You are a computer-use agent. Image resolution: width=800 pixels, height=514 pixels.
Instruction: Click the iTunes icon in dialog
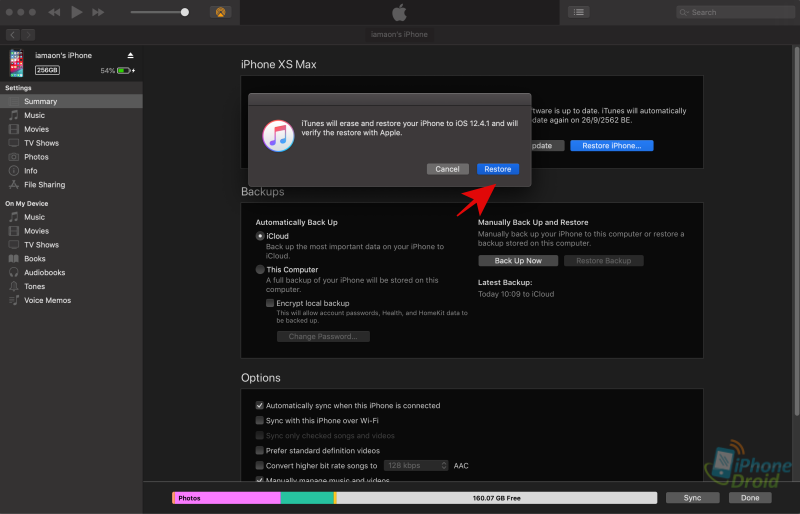pos(278,136)
